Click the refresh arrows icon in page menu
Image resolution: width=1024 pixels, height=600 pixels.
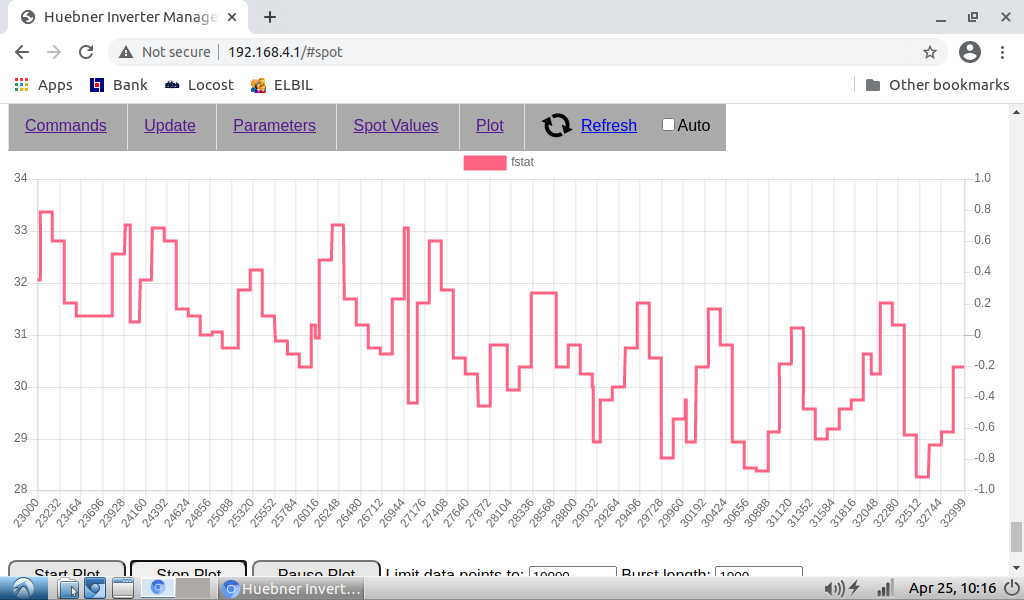click(x=557, y=125)
